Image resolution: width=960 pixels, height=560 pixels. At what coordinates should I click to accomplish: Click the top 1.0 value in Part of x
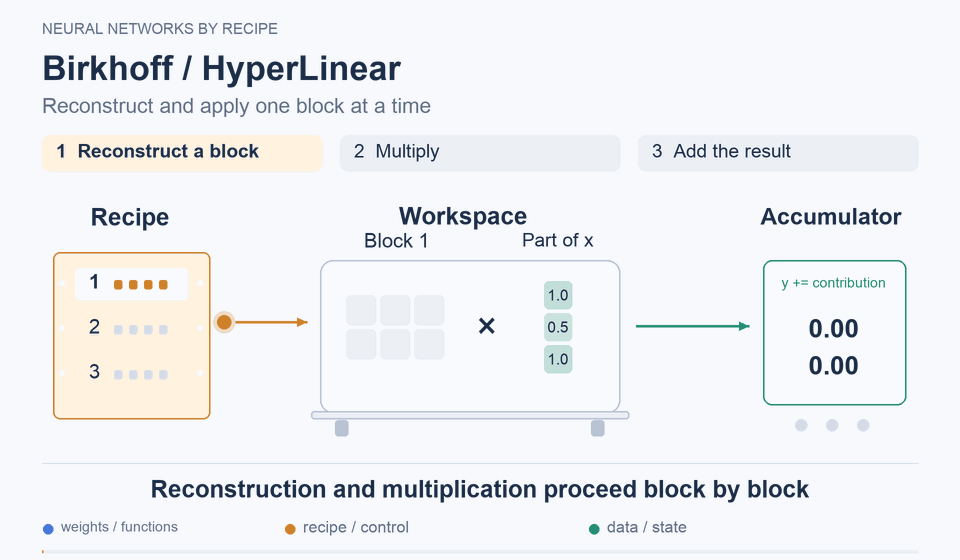coord(558,296)
